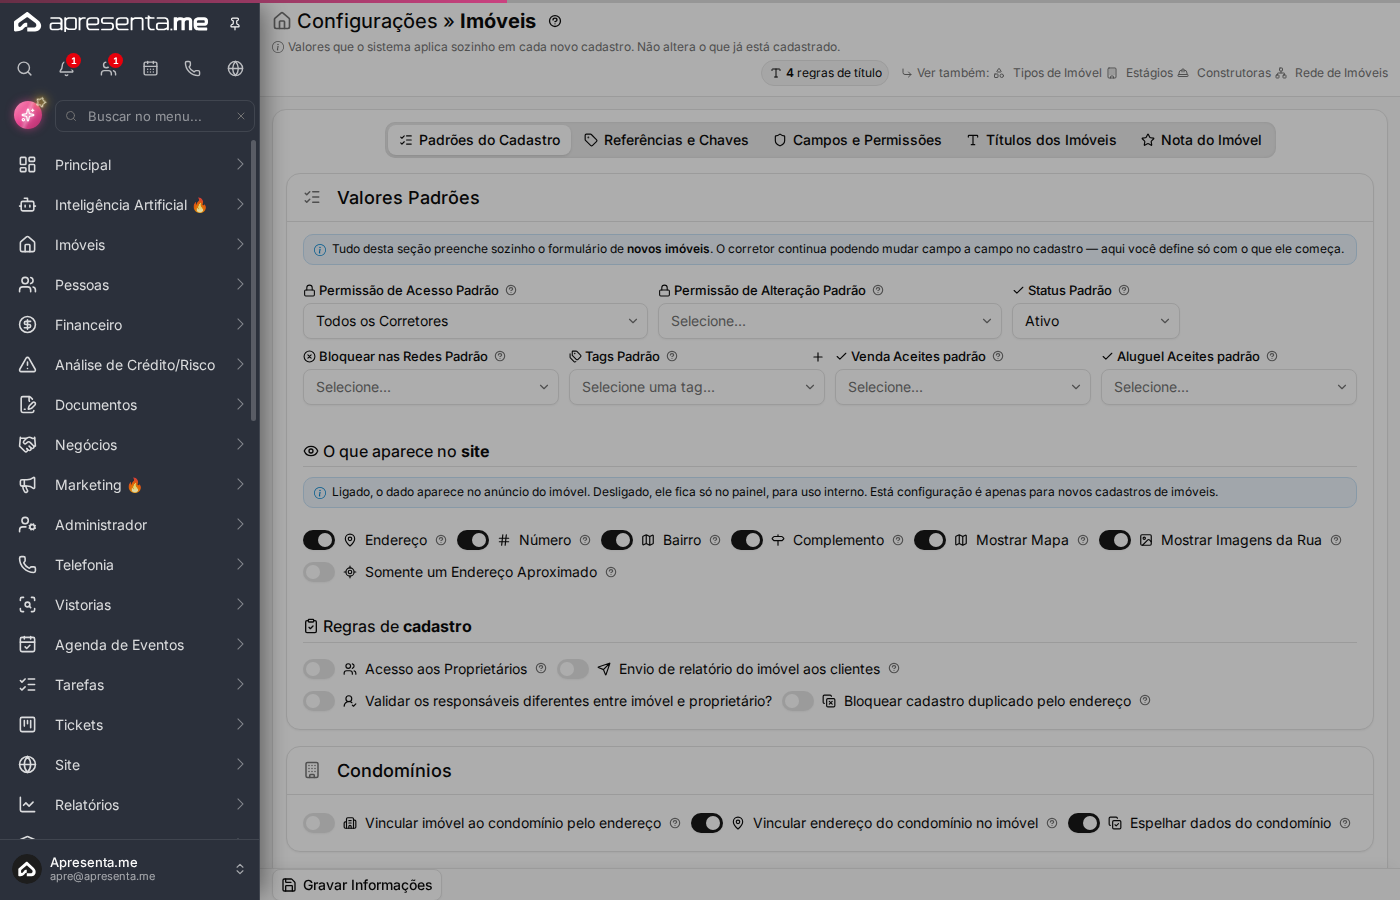
Task: Open Bloquear nas Redes Padrão dropdown
Action: pyautogui.click(x=431, y=387)
